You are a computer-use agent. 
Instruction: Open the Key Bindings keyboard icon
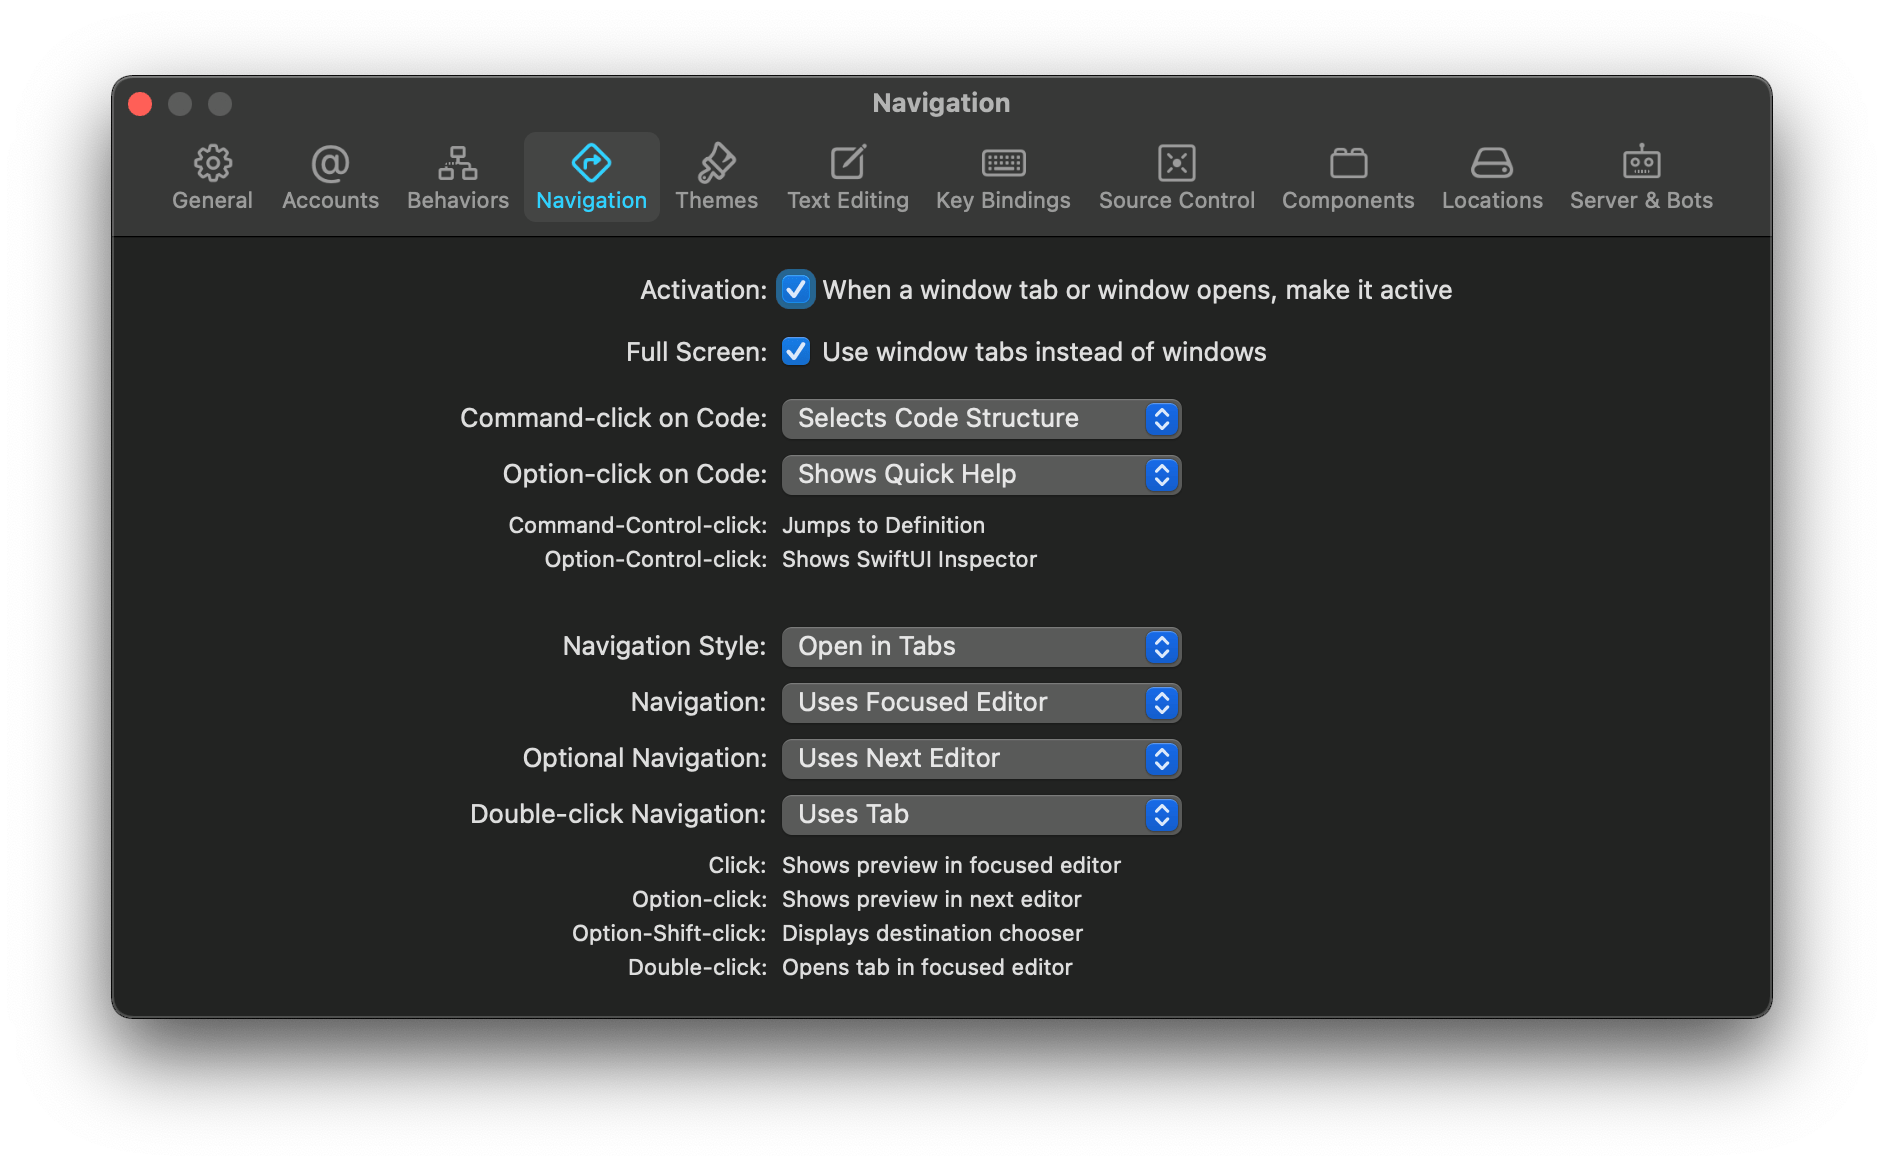[x=1002, y=175]
